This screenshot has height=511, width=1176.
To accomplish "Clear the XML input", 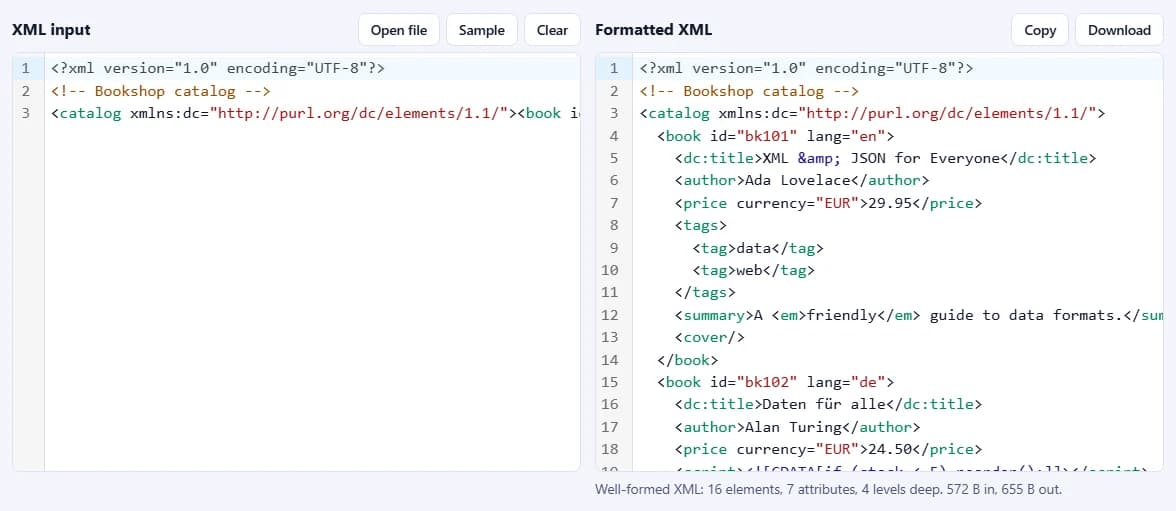I will pos(552,30).
